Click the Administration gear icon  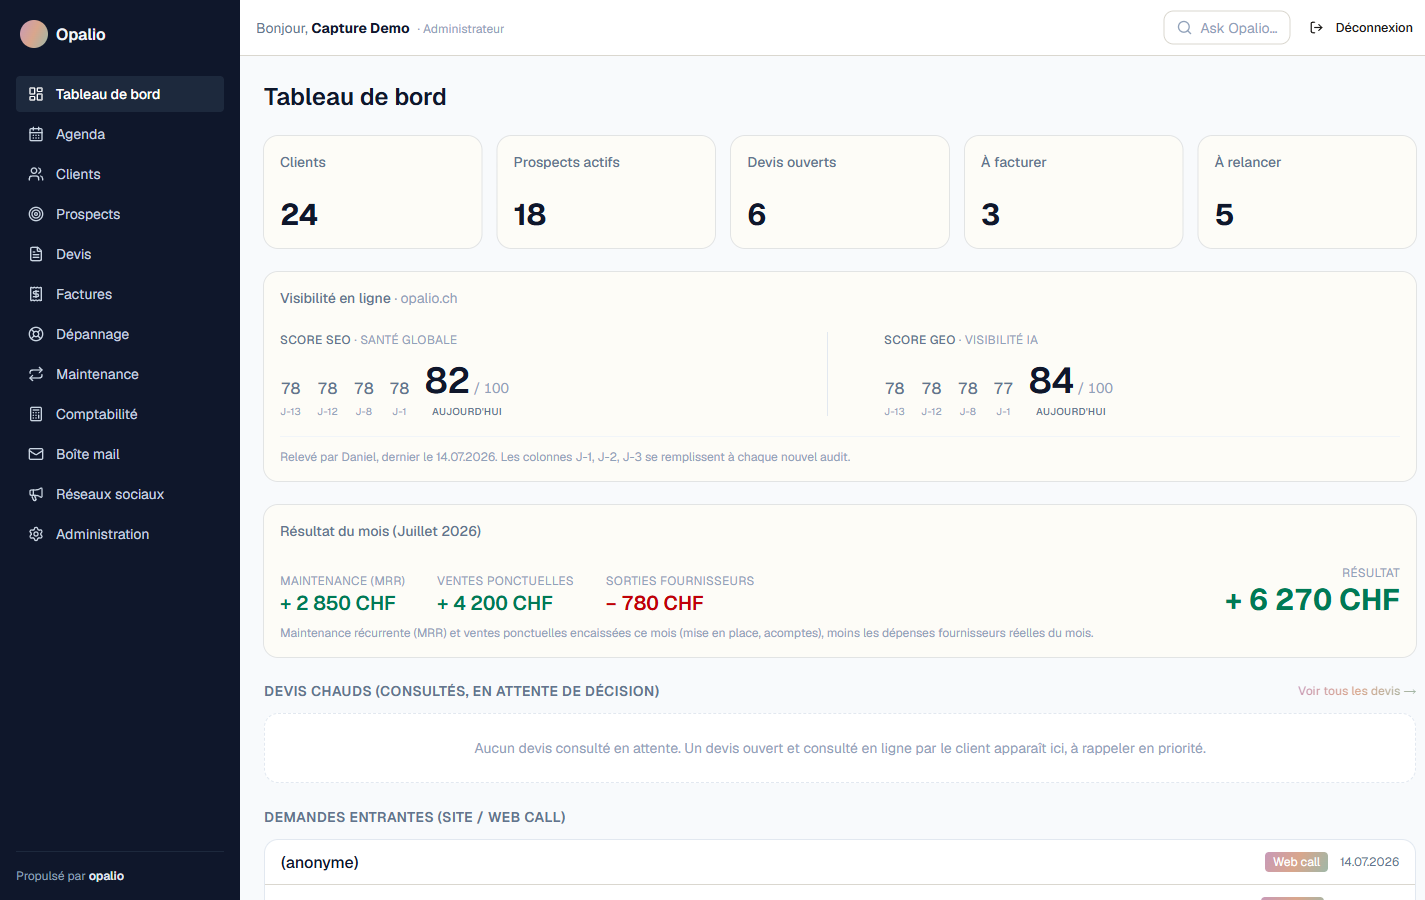point(36,534)
